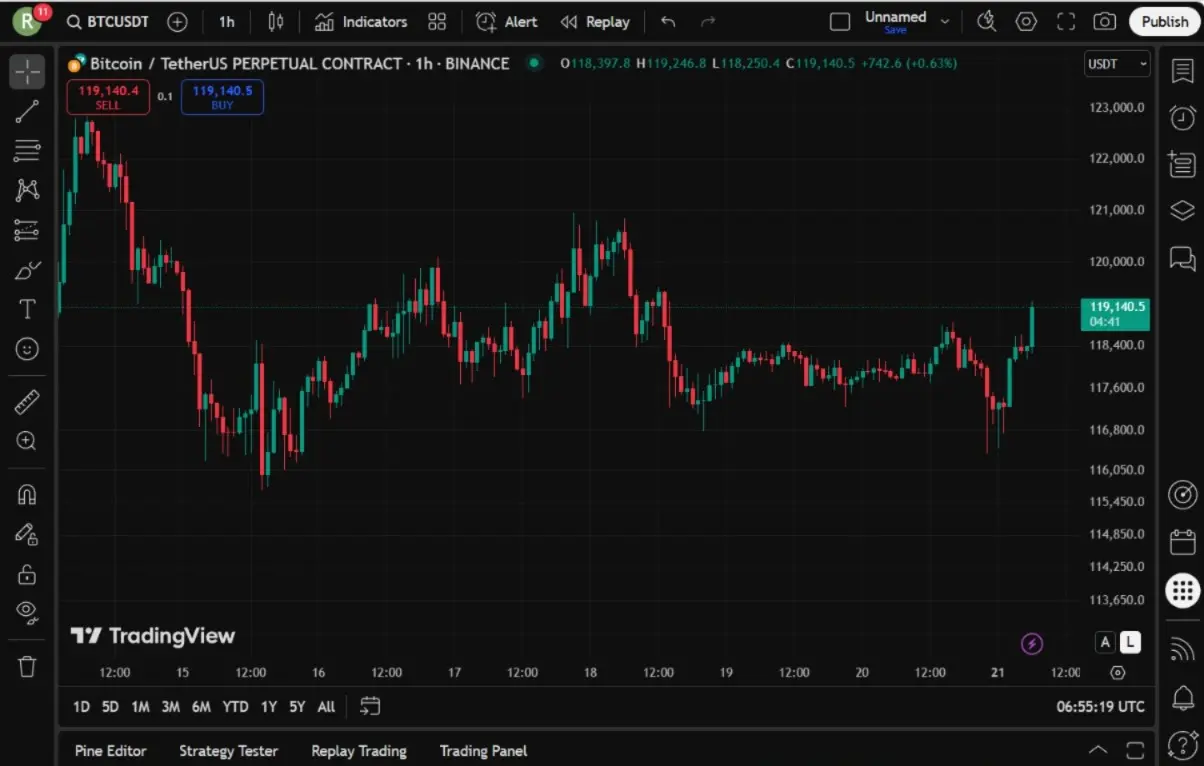Set the date range to 1D
Image resolution: width=1204 pixels, height=766 pixels.
tap(81, 707)
